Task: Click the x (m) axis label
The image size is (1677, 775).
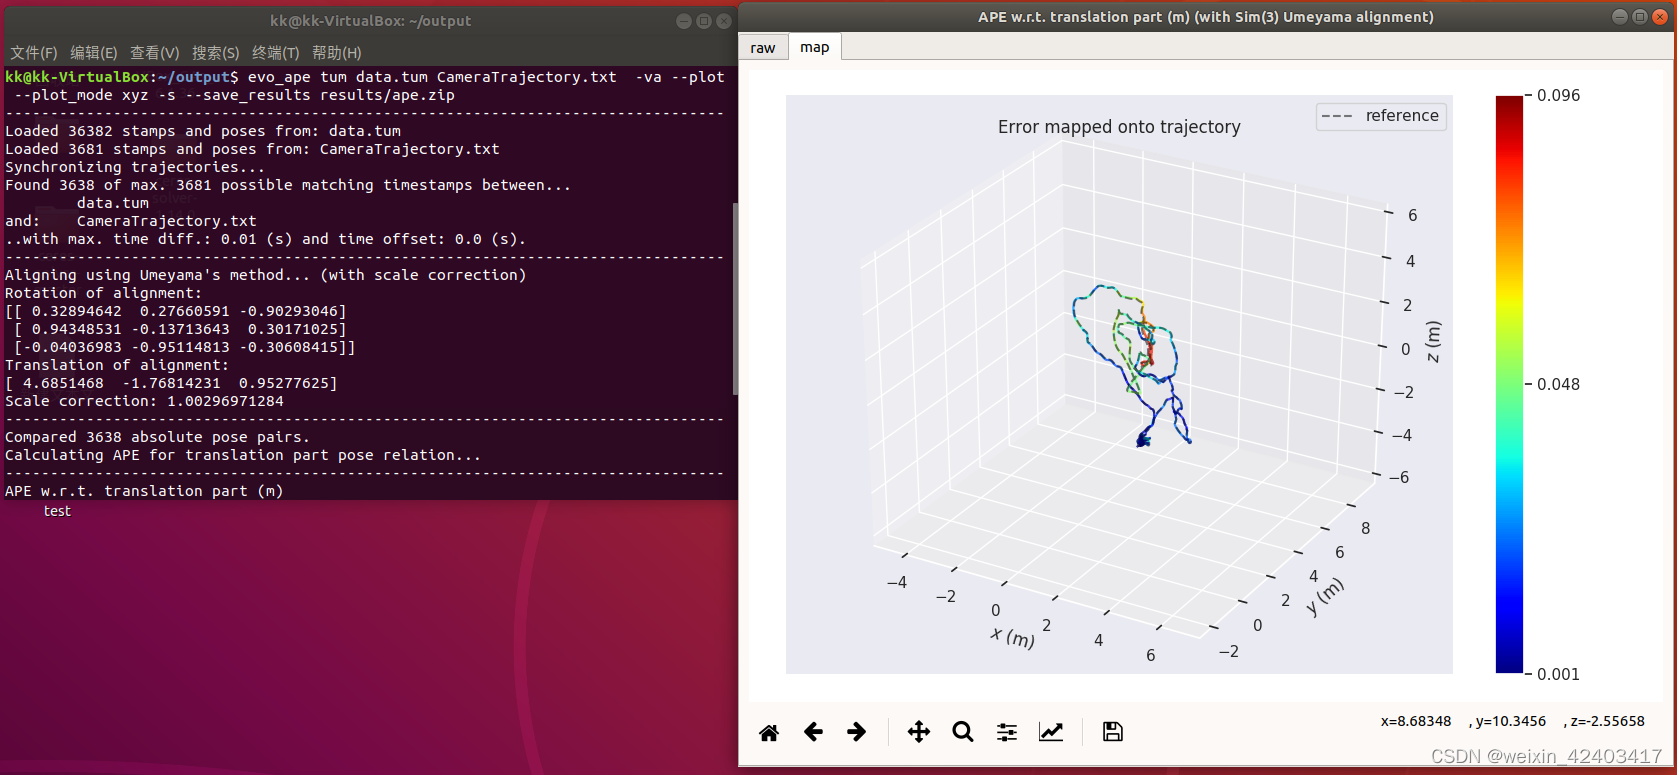Action: [x=1013, y=637]
